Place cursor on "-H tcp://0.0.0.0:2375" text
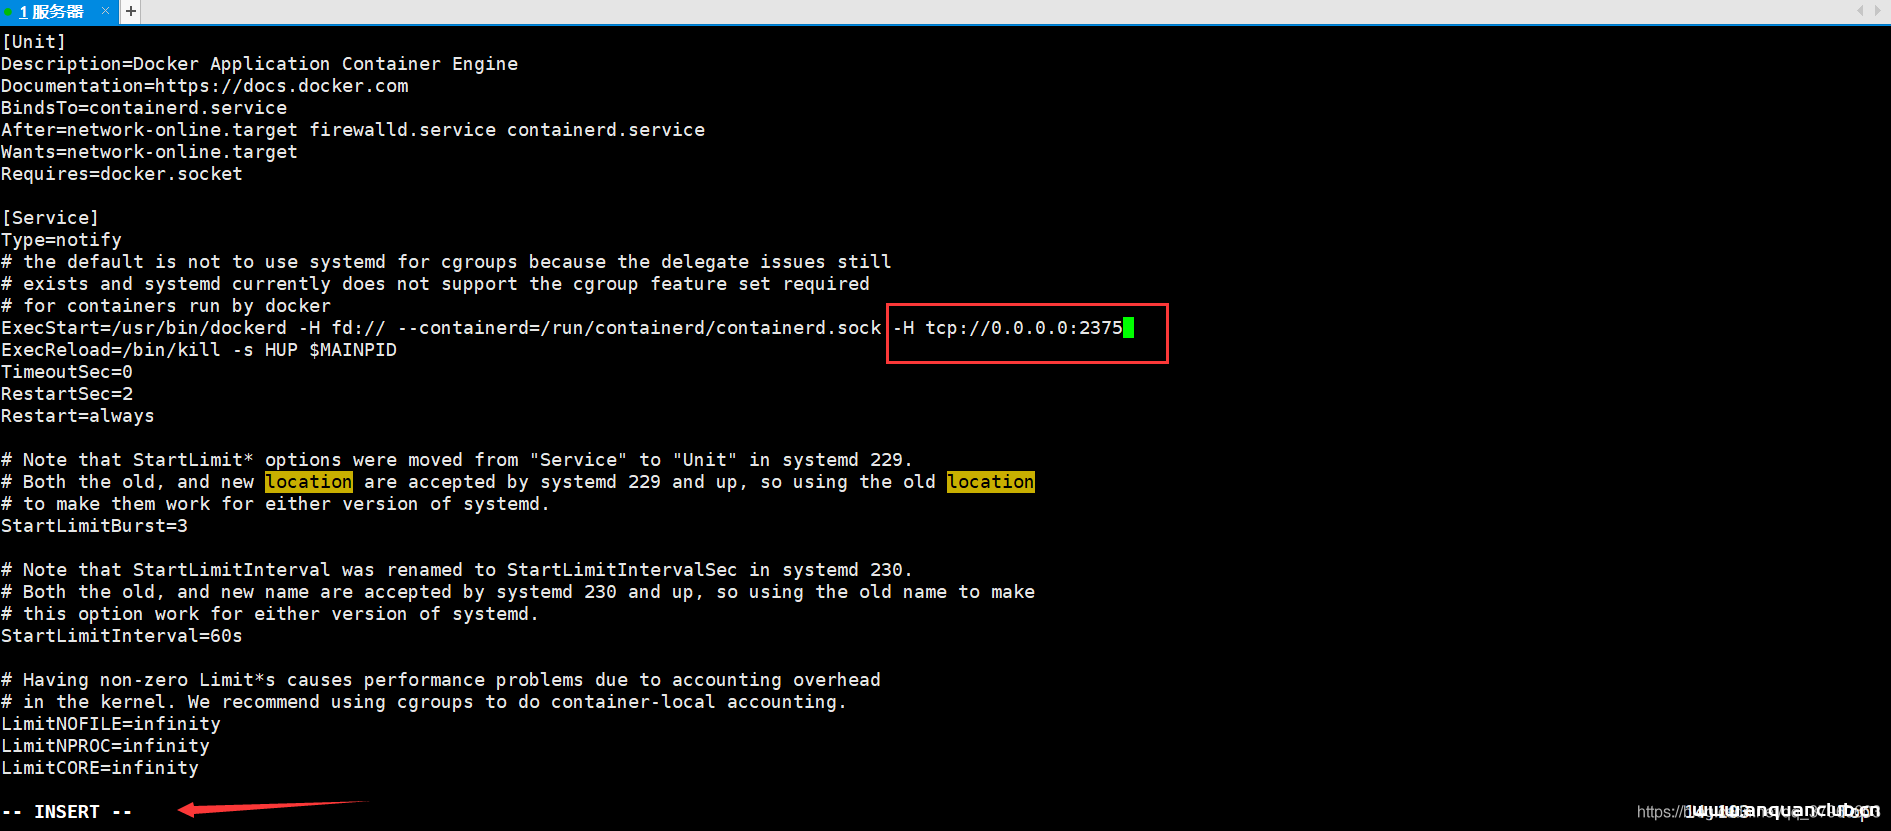 coord(1007,328)
